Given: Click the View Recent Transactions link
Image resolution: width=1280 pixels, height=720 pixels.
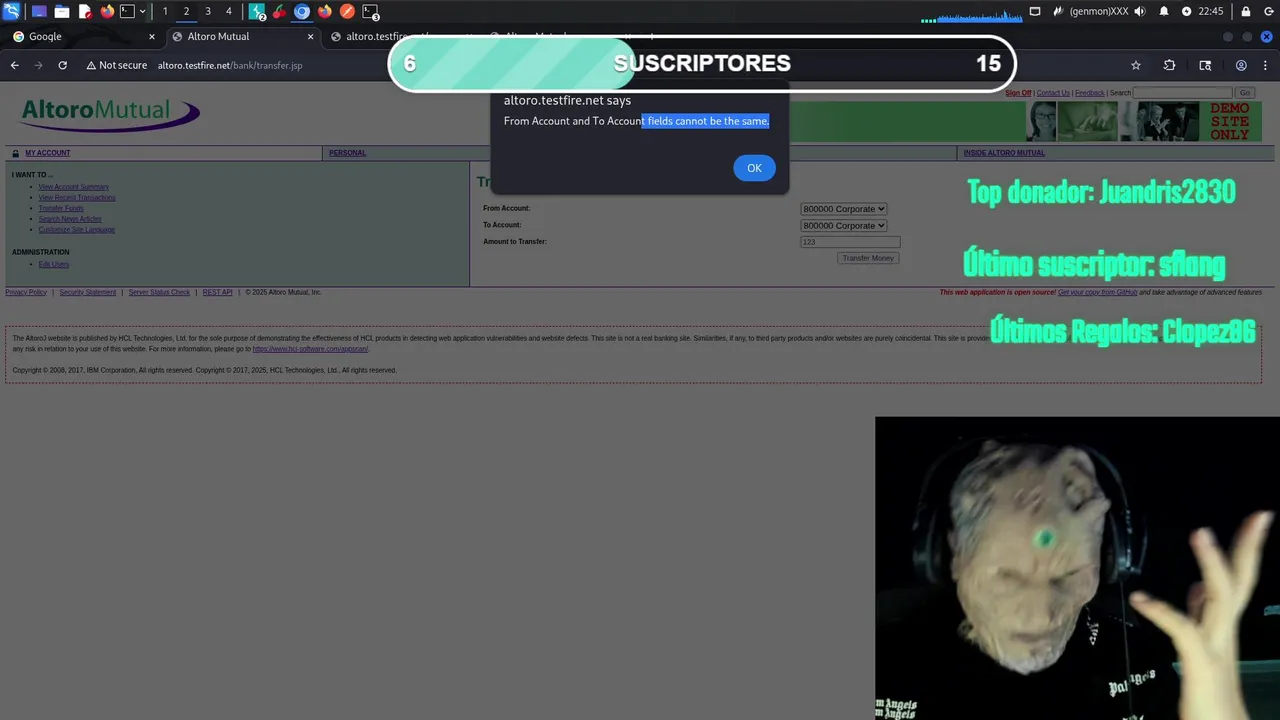Looking at the screenshot, I should point(77,198).
